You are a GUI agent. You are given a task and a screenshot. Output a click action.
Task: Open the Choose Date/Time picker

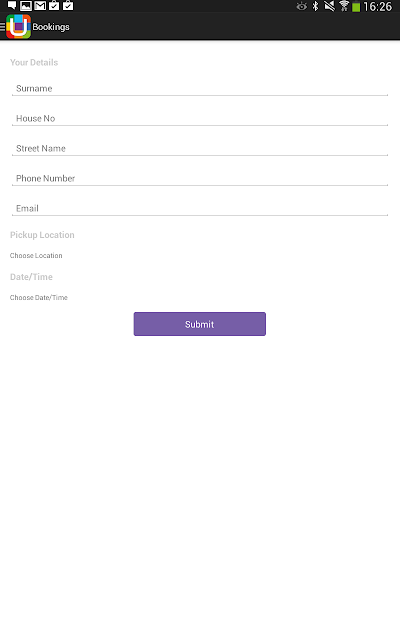pos(39,298)
